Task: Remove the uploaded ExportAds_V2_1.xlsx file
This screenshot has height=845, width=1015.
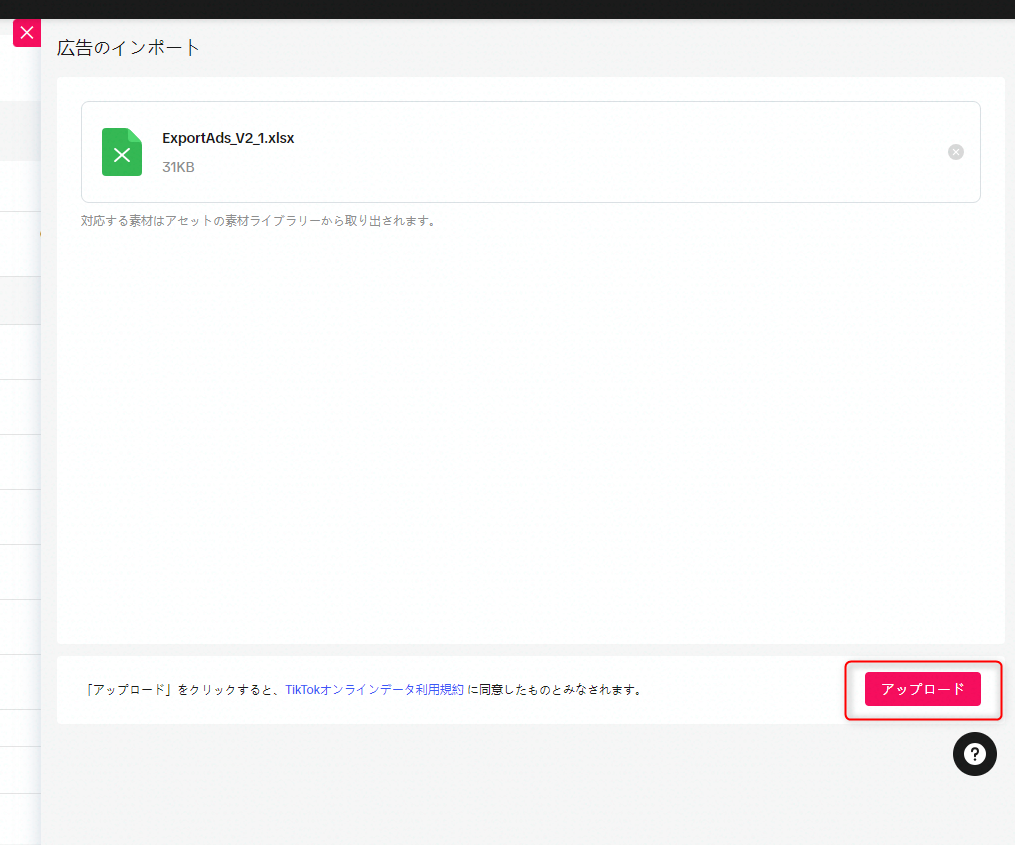Action: (955, 152)
